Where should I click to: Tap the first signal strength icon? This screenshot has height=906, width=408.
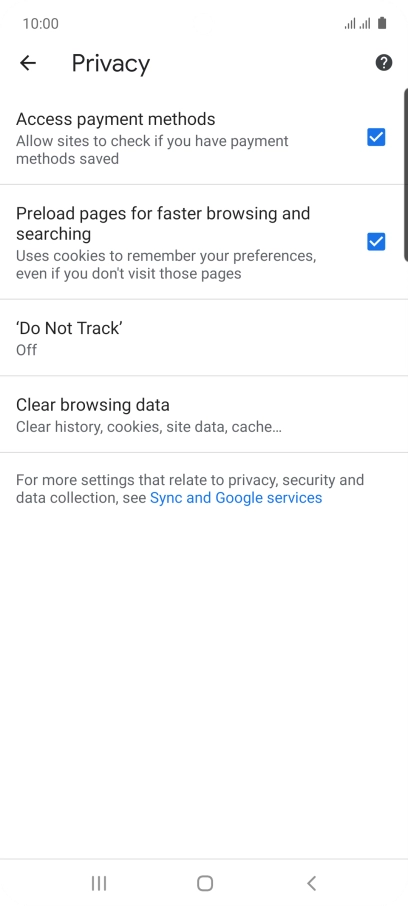(350, 24)
